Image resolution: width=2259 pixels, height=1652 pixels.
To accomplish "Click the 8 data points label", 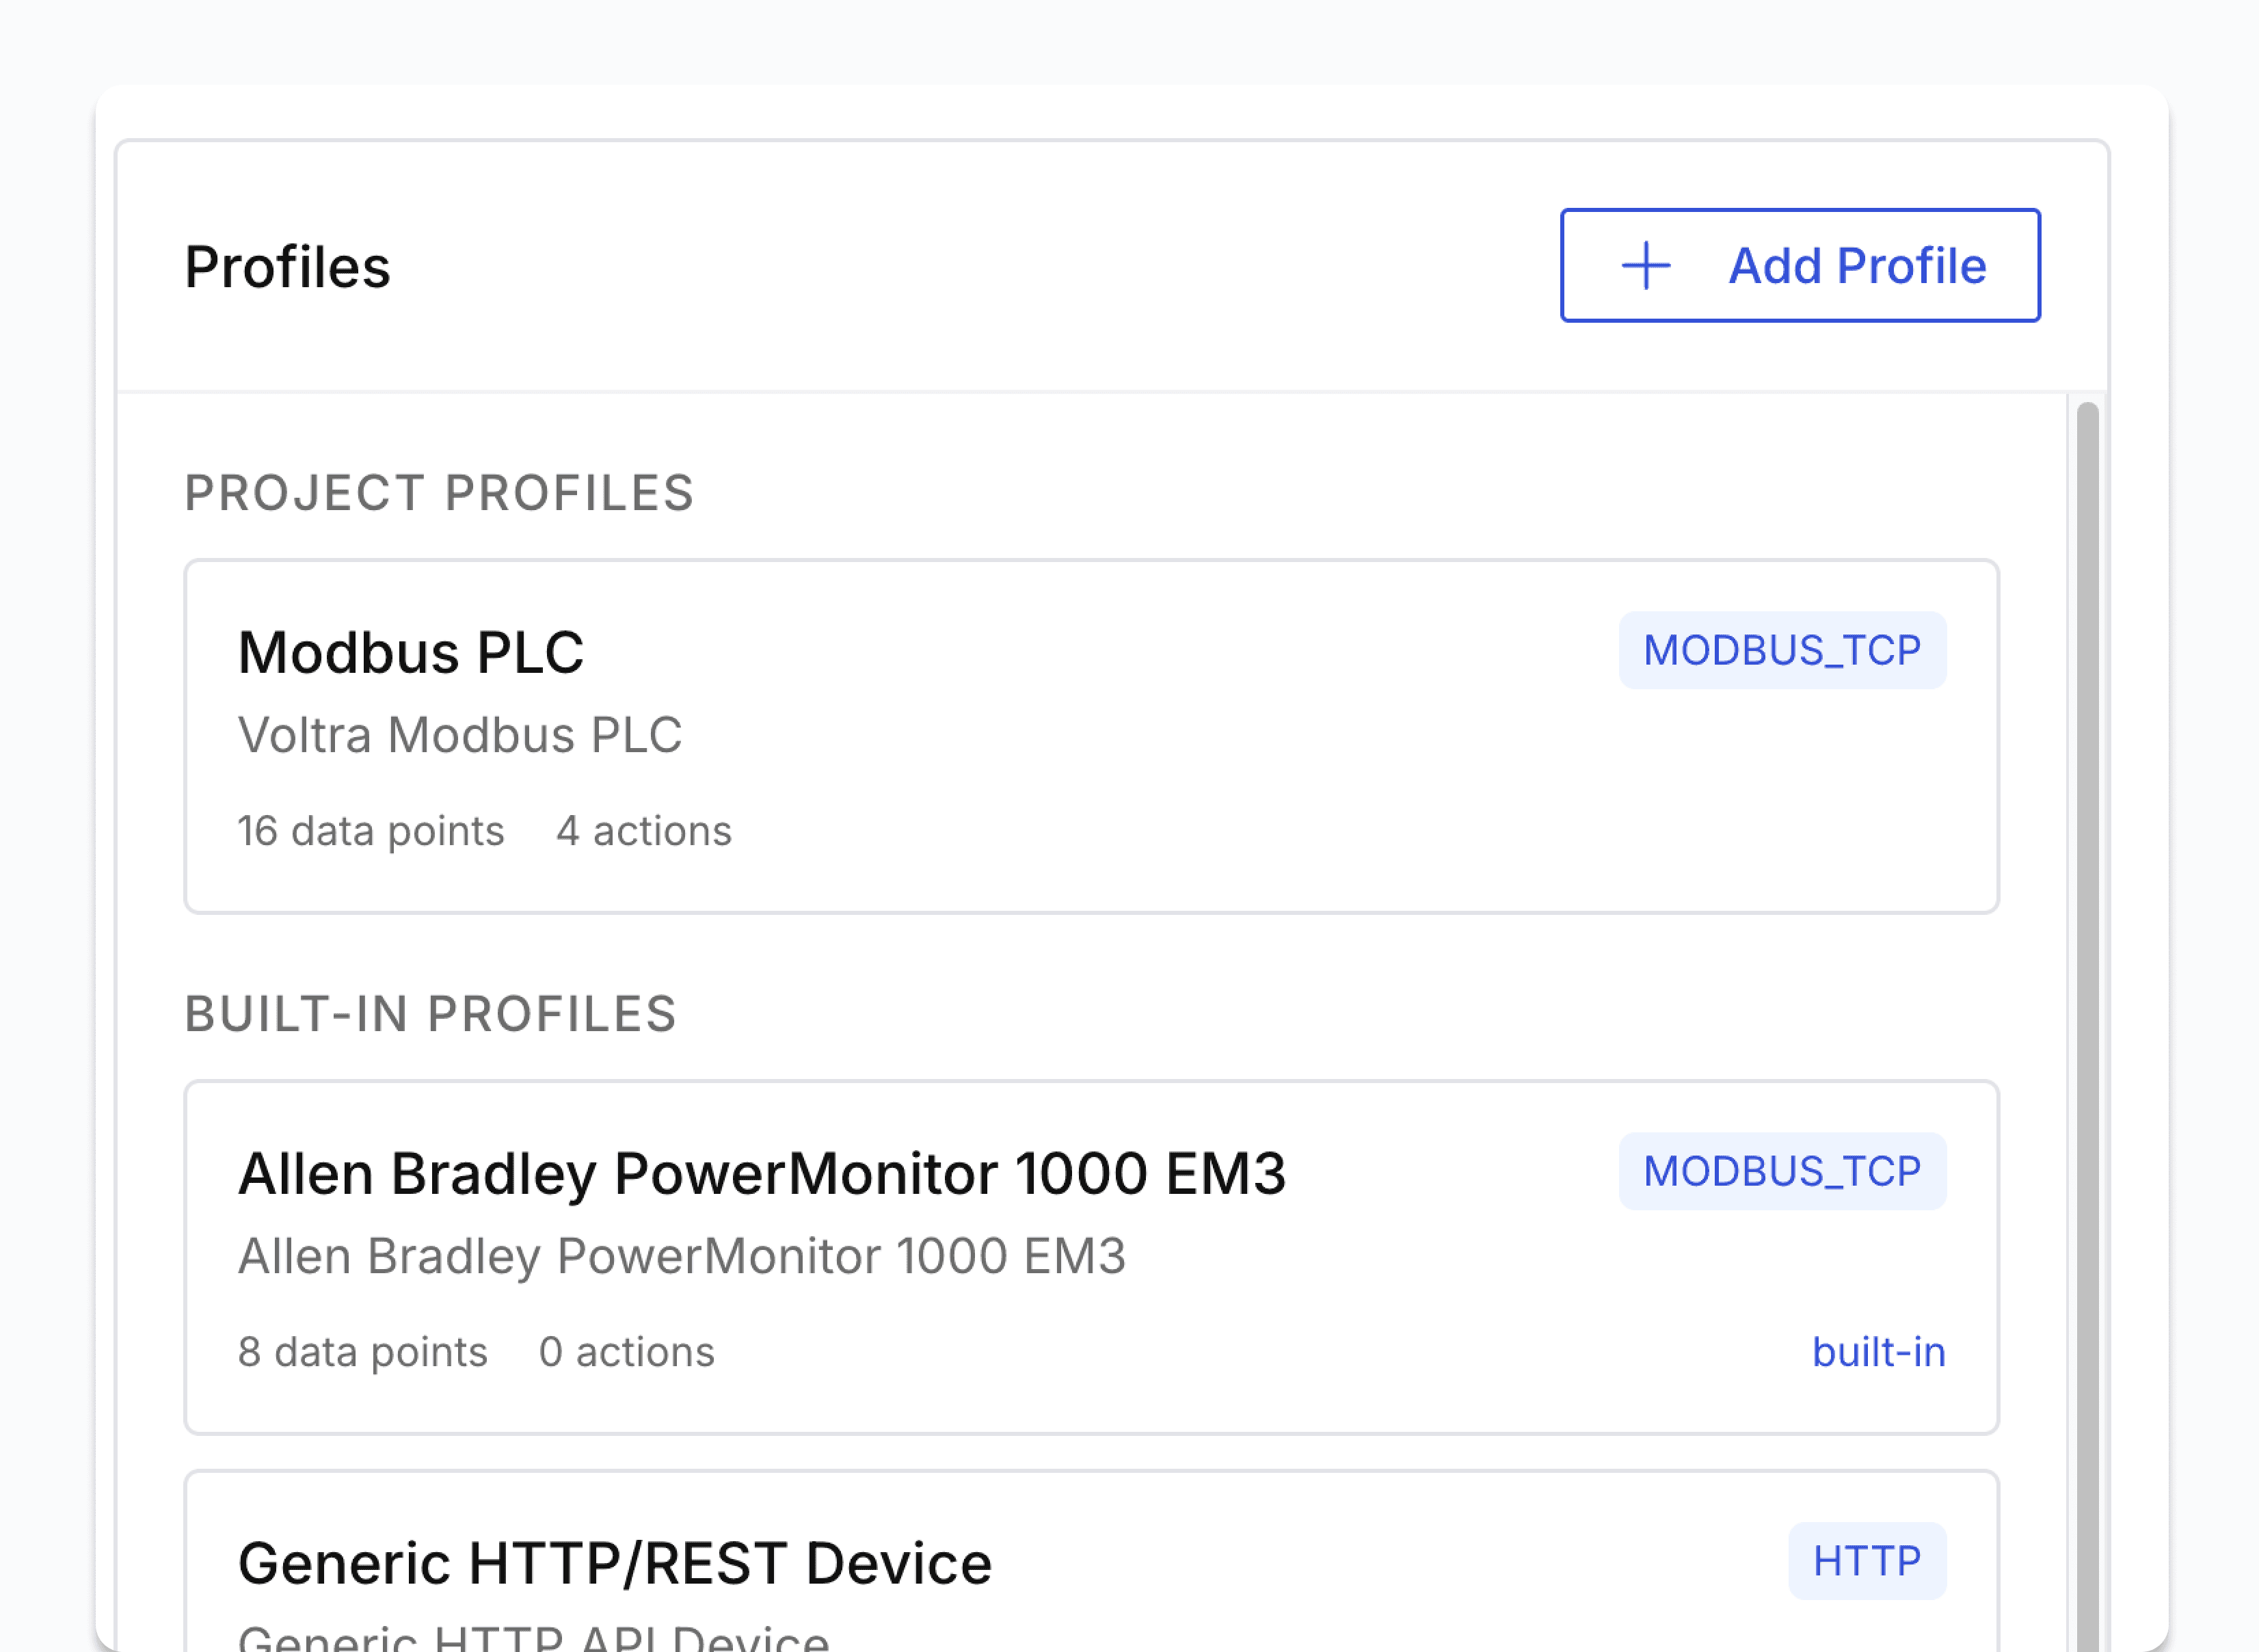I will (x=362, y=1352).
